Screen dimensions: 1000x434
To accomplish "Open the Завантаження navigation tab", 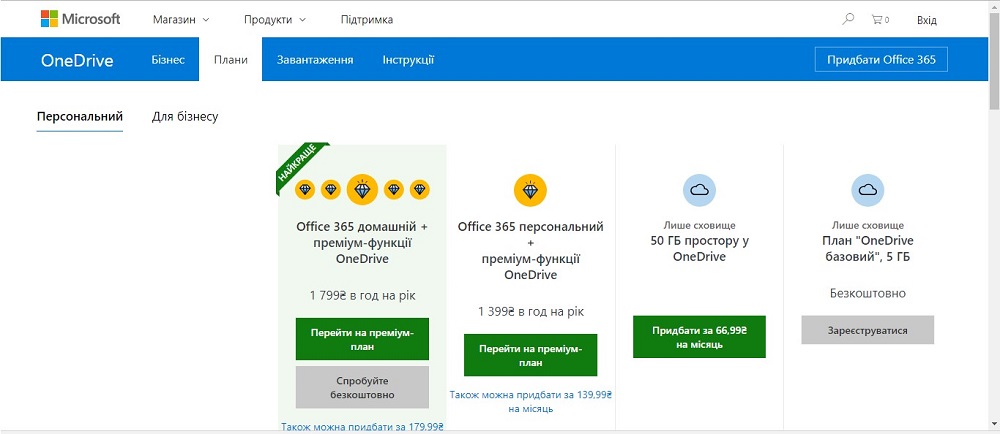I will coord(315,60).
